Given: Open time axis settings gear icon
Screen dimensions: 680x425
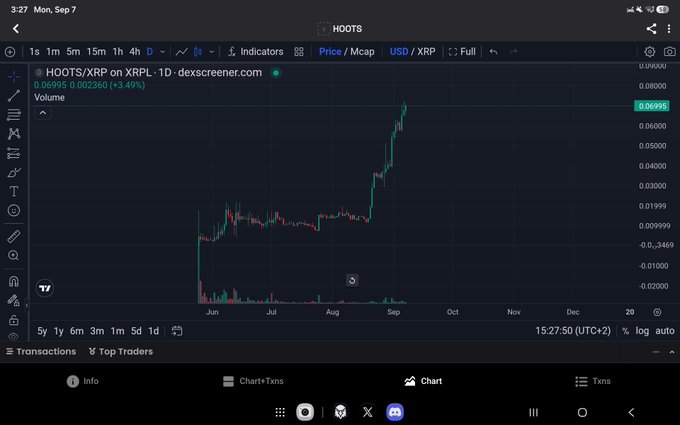Looking at the screenshot, I should [x=657, y=312].
